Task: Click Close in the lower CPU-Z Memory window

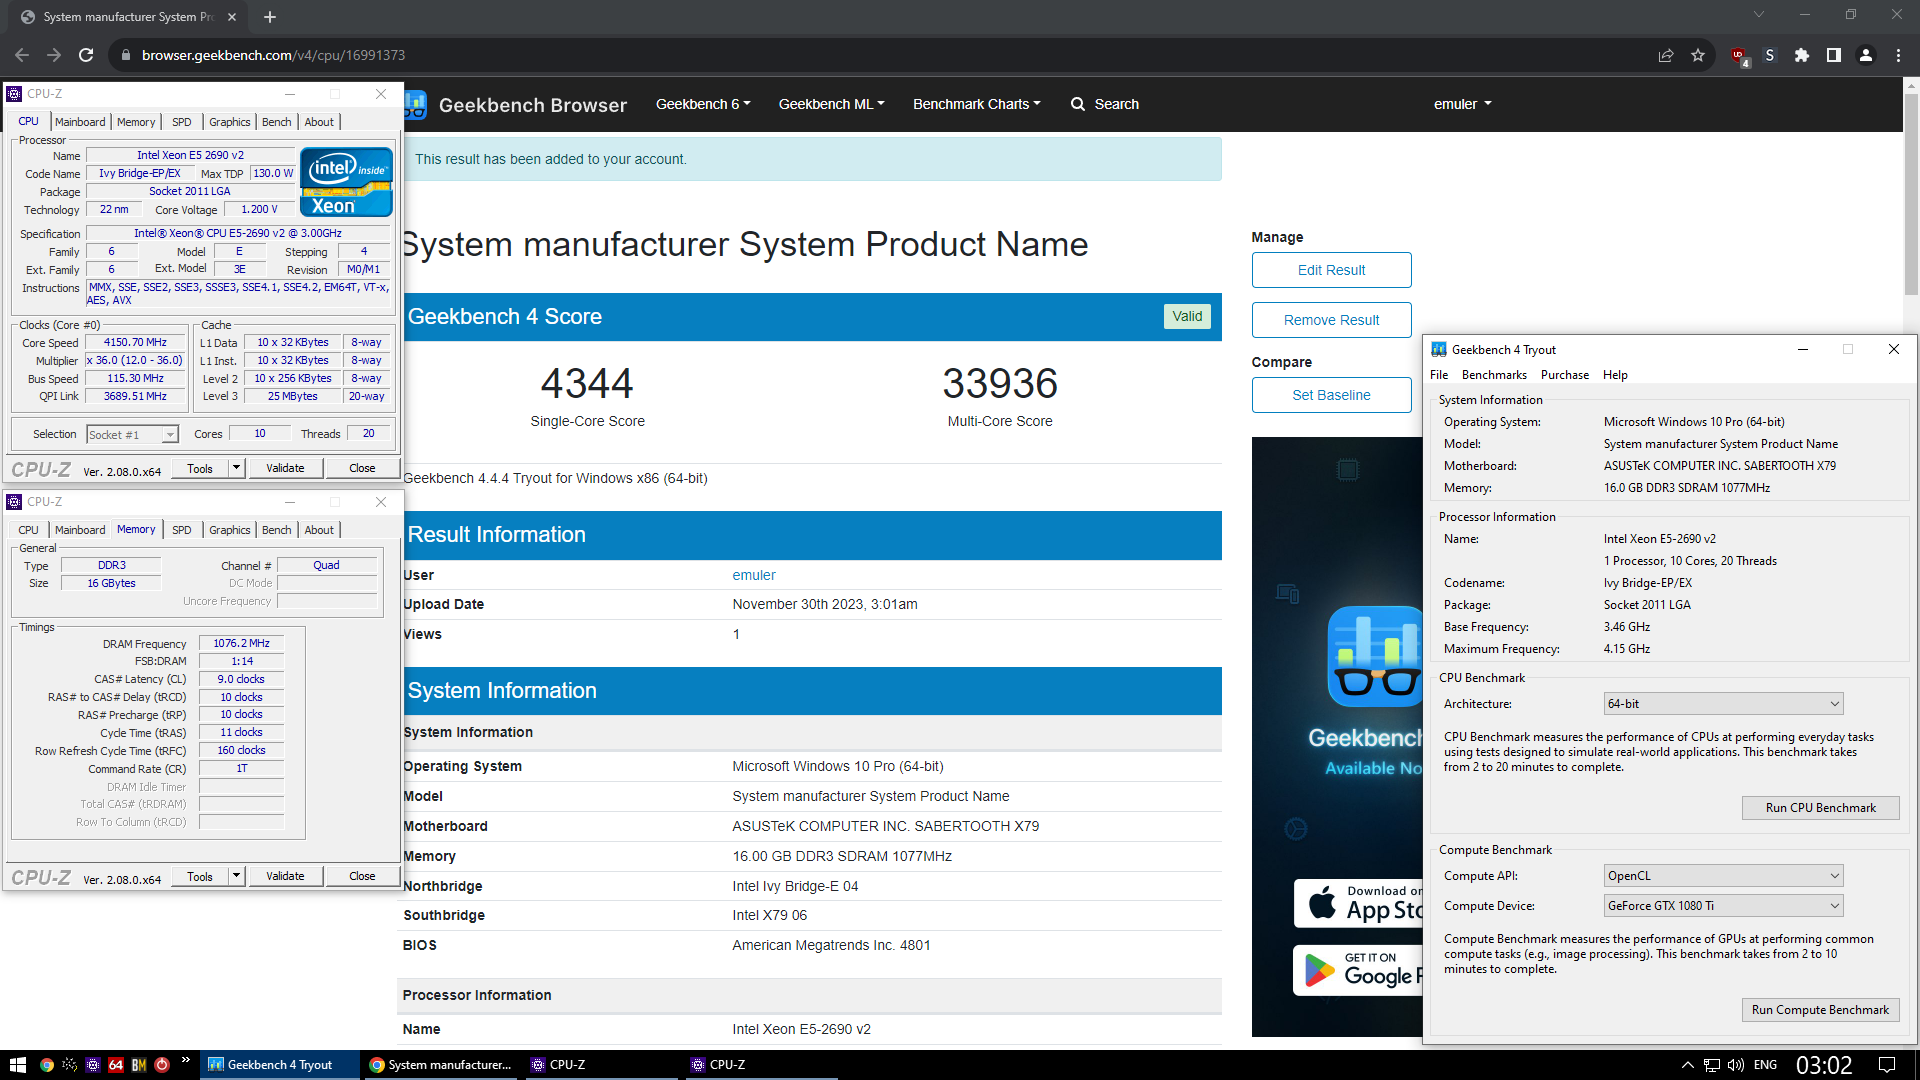Action: click(x=362, y=876)
